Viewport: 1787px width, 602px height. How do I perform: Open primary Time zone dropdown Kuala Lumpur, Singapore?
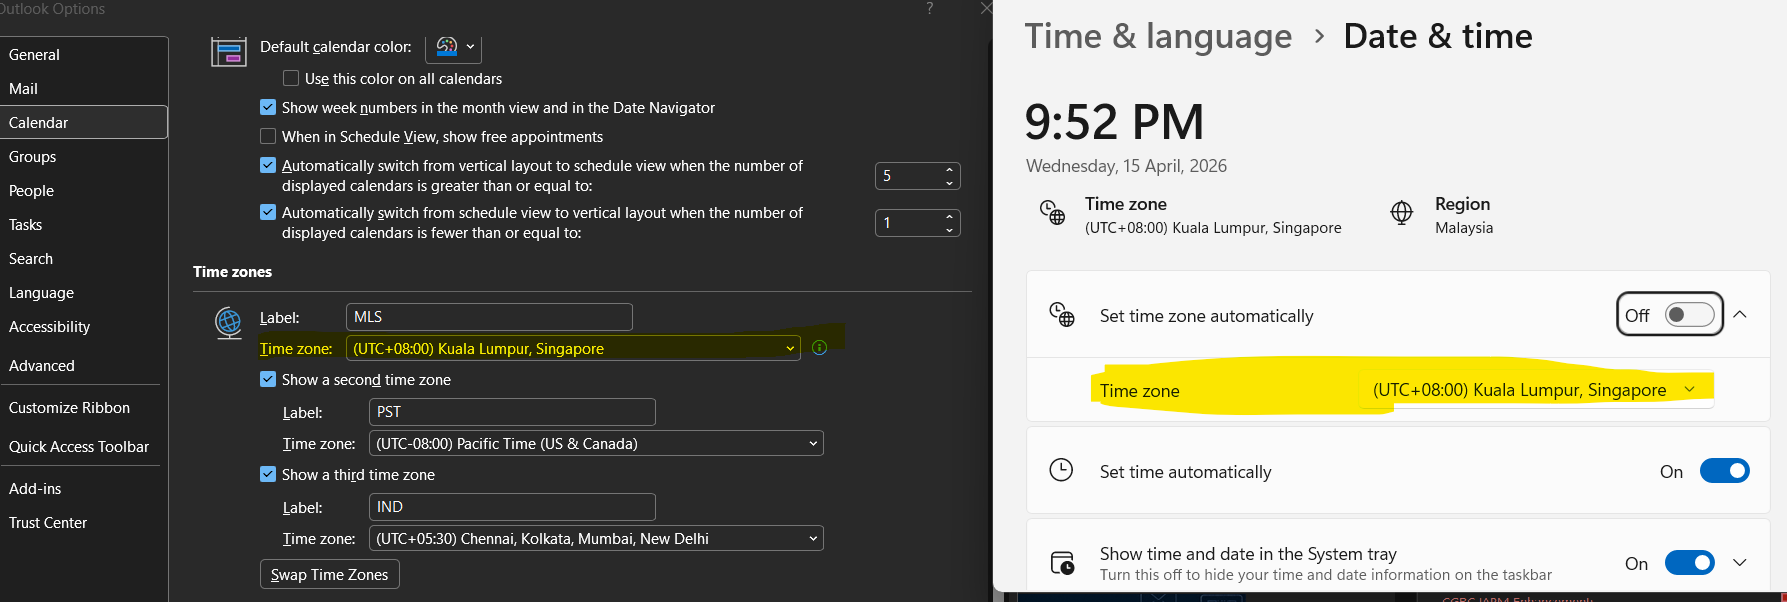tap(573, 348)
